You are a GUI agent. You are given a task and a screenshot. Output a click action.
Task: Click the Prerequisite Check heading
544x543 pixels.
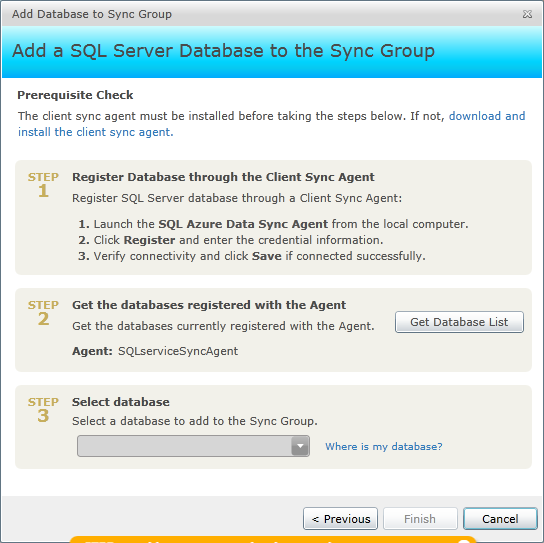point(75,95)
